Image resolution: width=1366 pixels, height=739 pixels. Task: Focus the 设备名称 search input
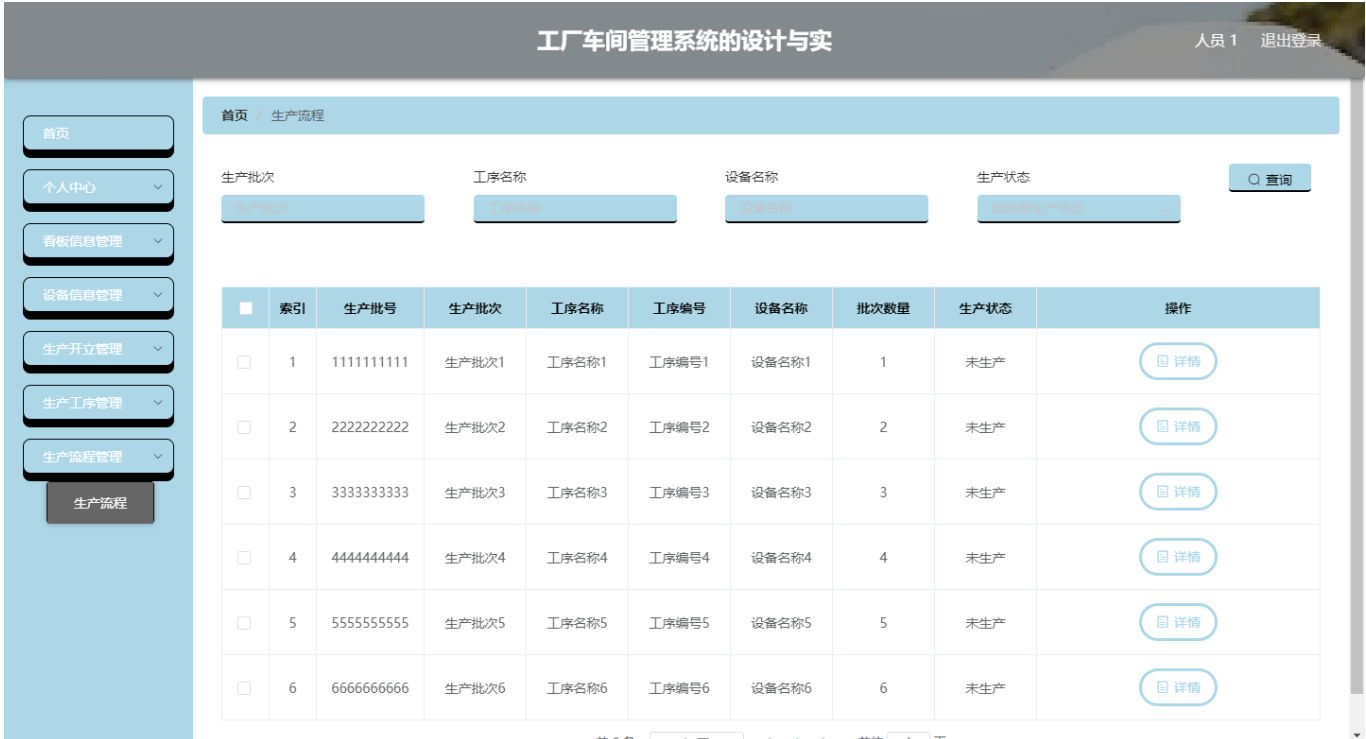click(826, 208)
